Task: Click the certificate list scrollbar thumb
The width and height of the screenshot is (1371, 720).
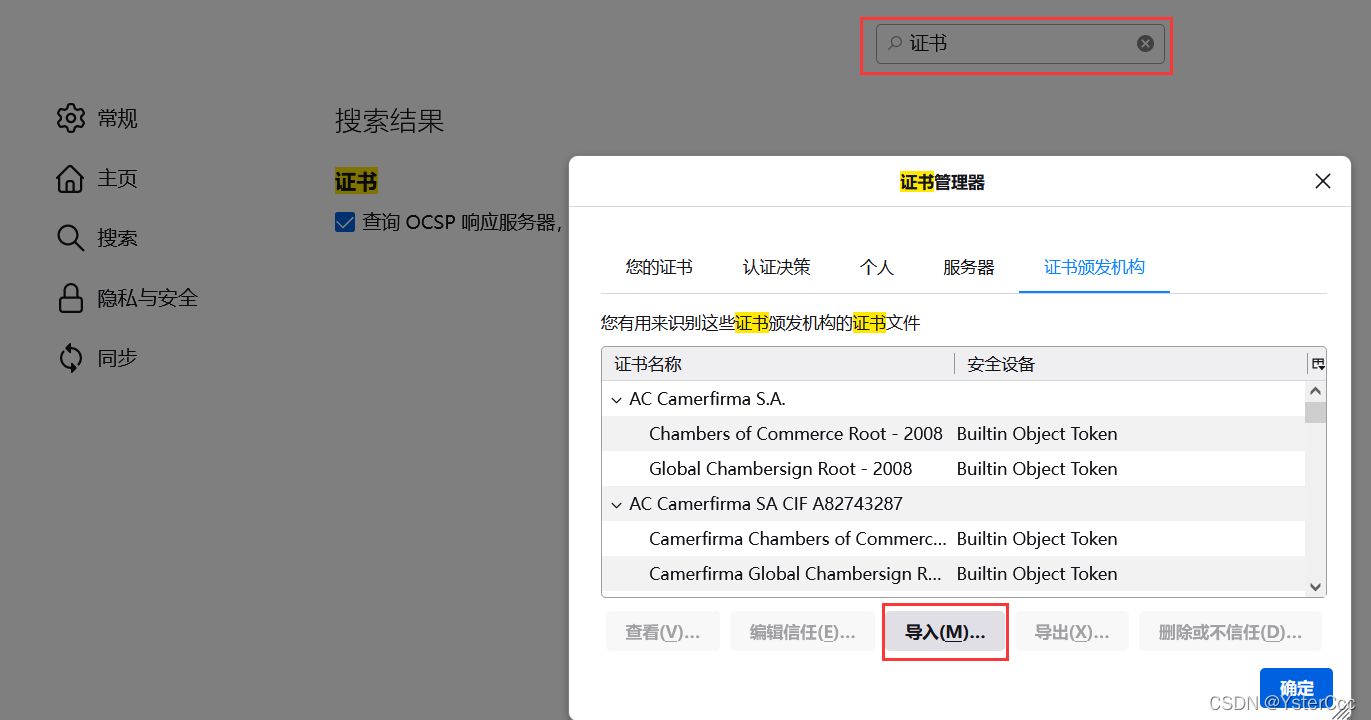Action: coord(1316,413)
